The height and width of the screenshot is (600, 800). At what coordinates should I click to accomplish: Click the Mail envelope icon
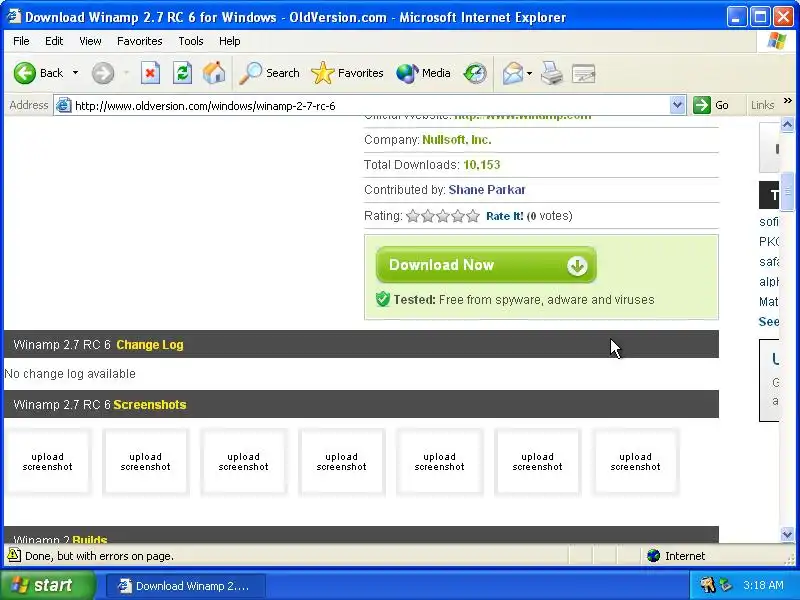tap(513, 73)
